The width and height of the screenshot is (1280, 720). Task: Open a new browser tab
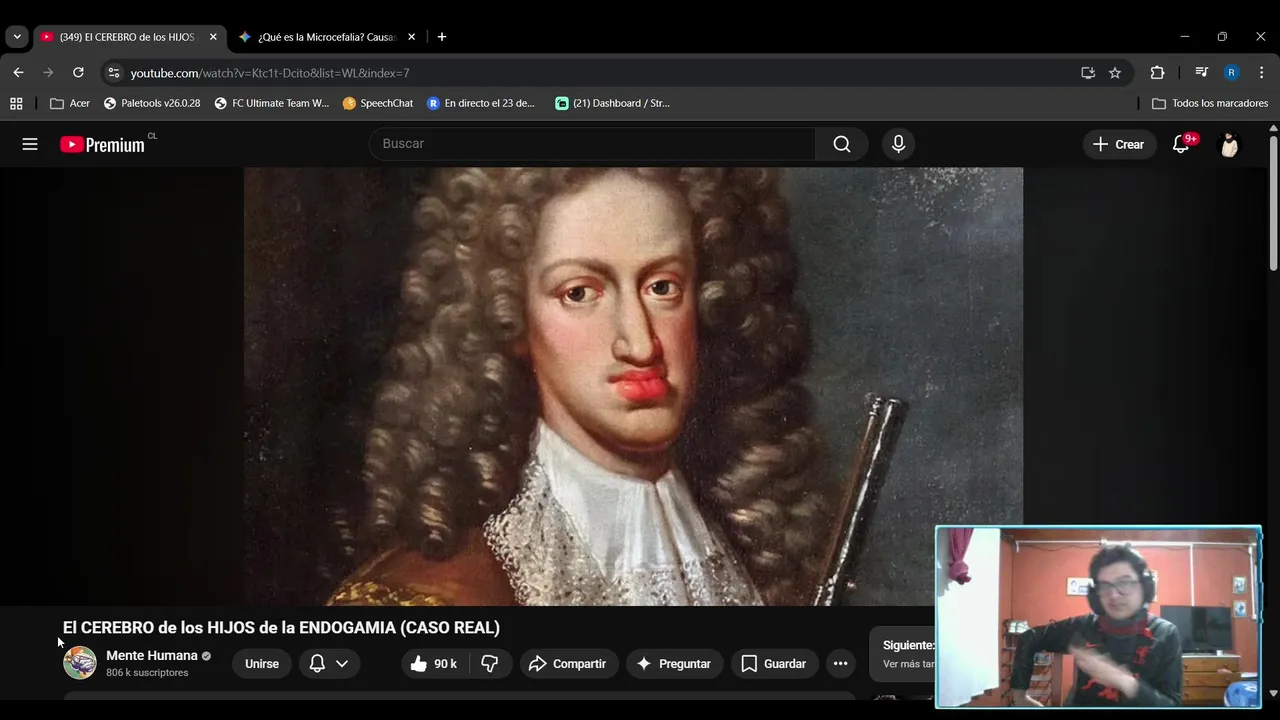[442, 37]
